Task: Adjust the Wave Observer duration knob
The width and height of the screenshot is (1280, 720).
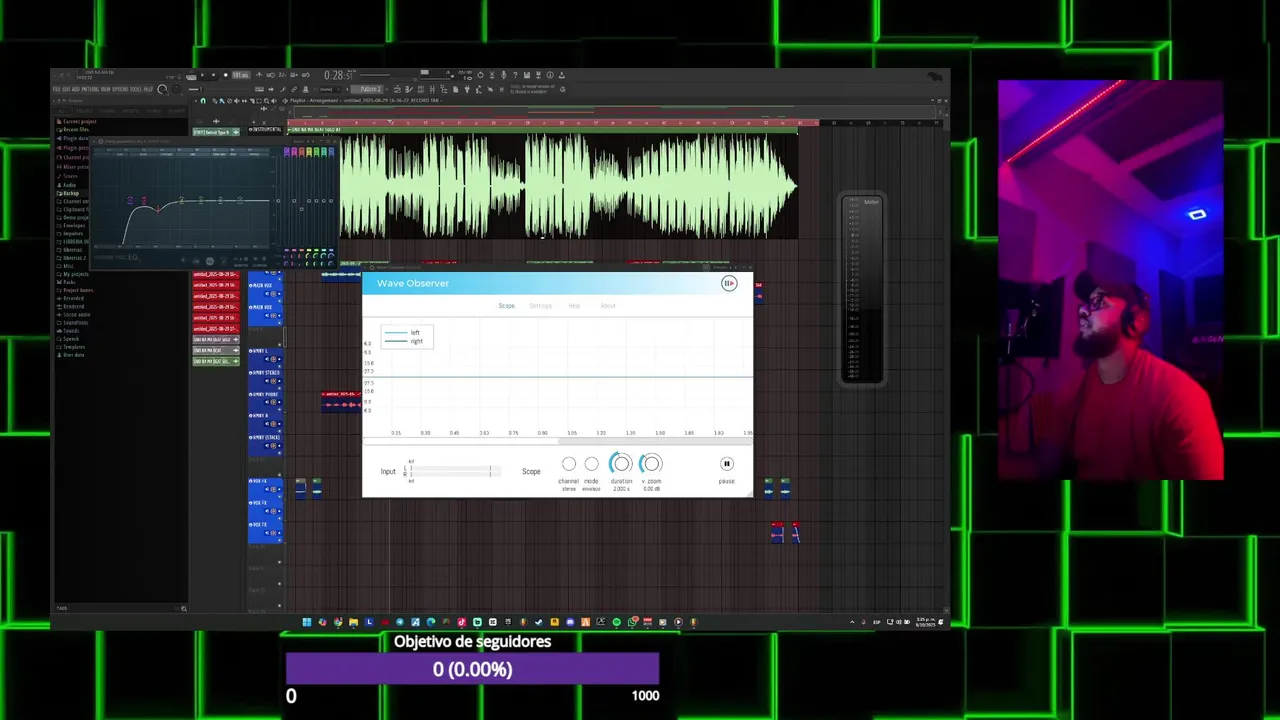Action: point(621,463)
